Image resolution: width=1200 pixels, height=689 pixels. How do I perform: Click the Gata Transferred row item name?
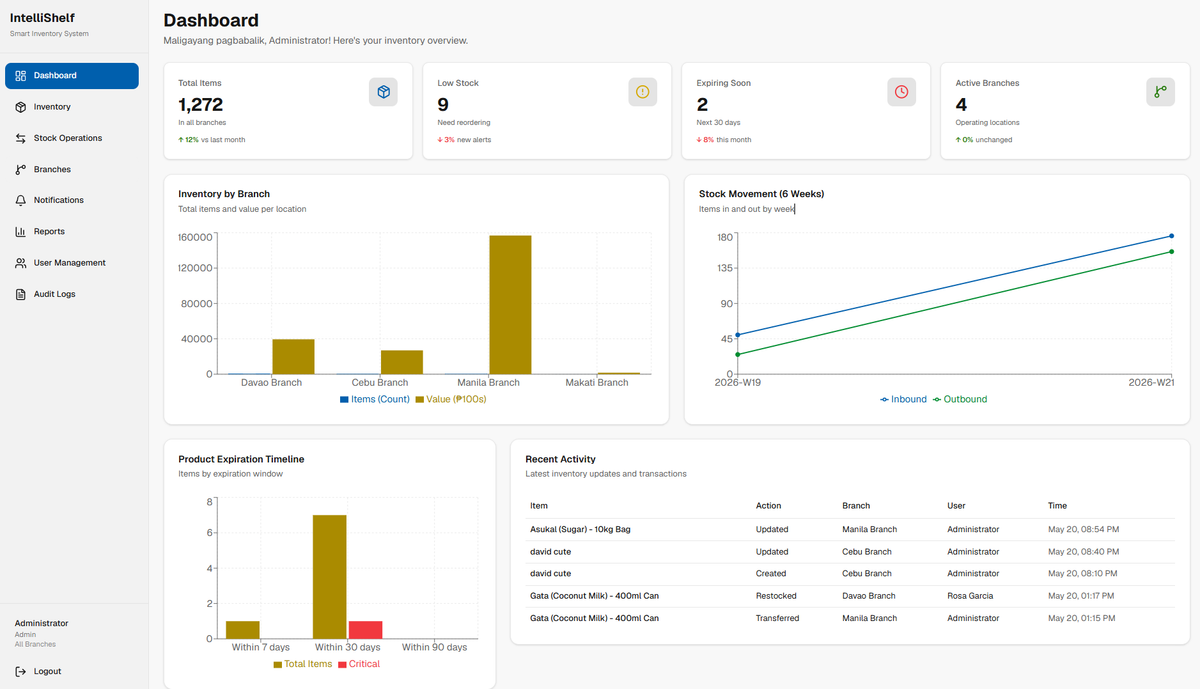(594, 618)
